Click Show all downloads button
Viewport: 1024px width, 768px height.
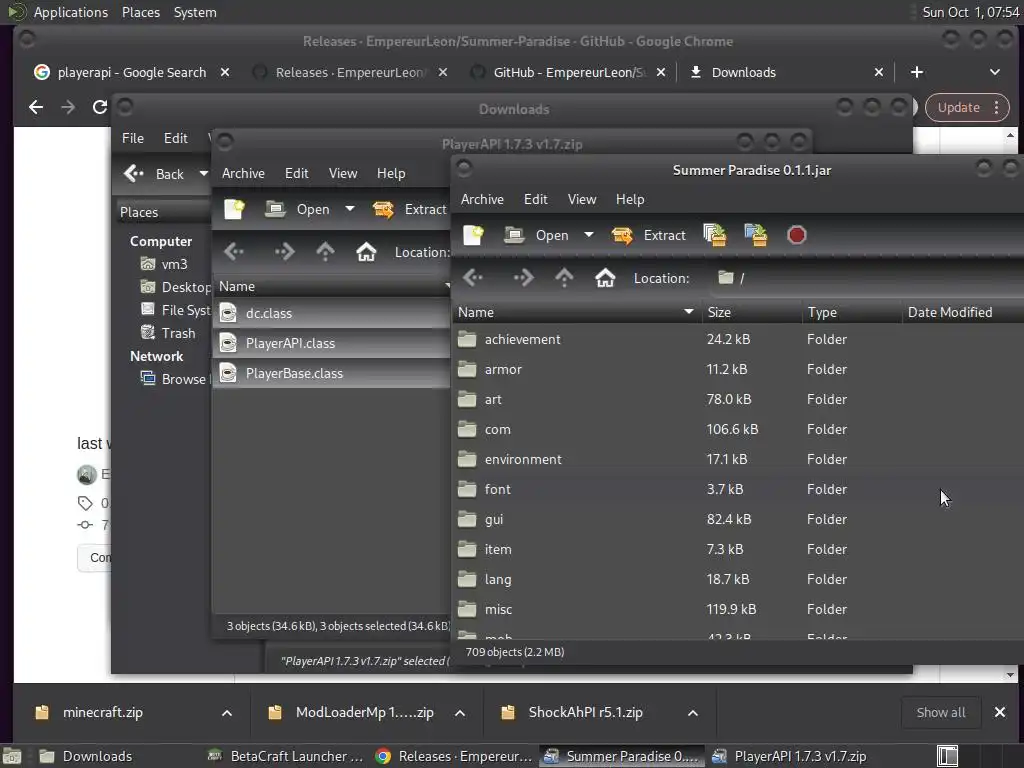pyautogui.click(x=940, y=712)
